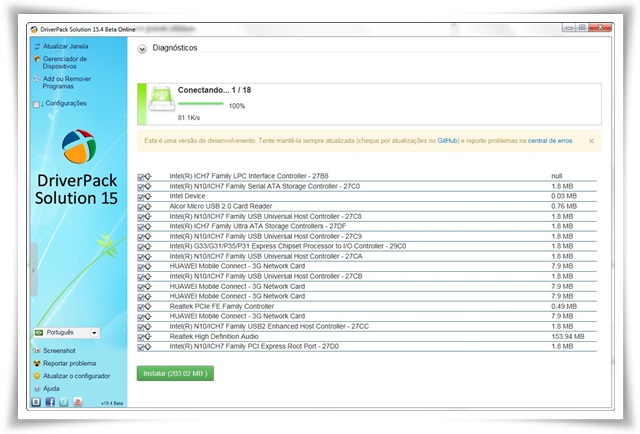Click driver icon beside Ultra ATA 27DF
This screenshot has width=640, height=434.
click(x=148, y=227)
